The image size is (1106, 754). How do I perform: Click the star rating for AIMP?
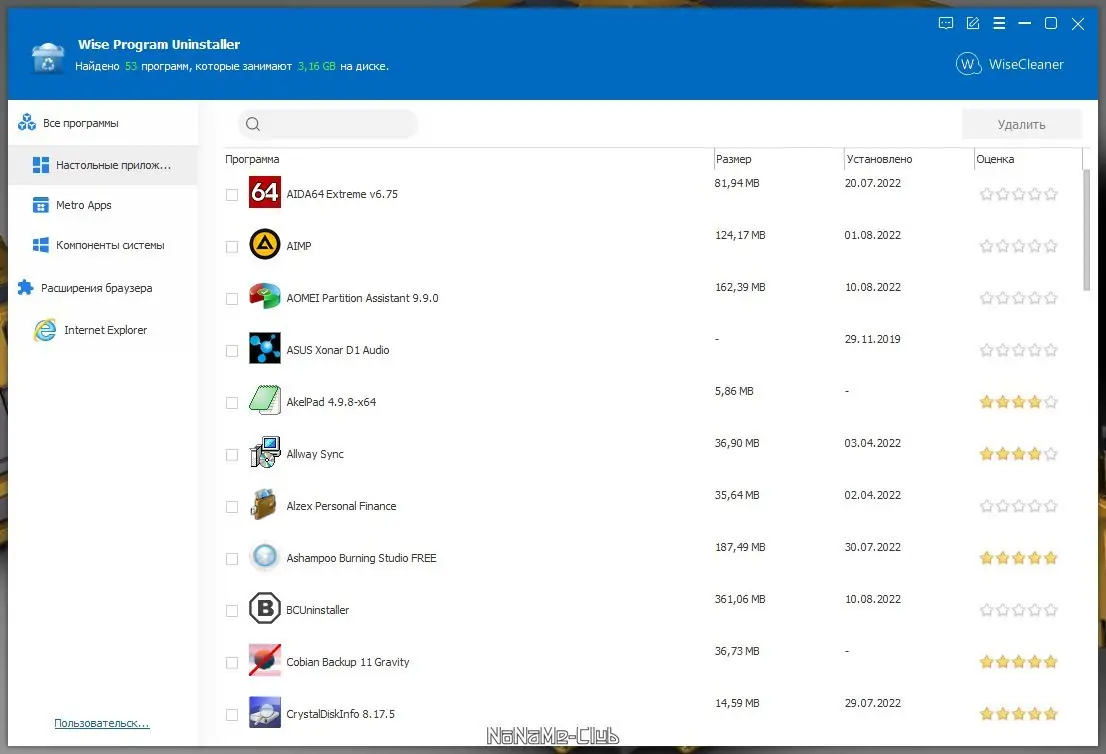pos(1019,246)
